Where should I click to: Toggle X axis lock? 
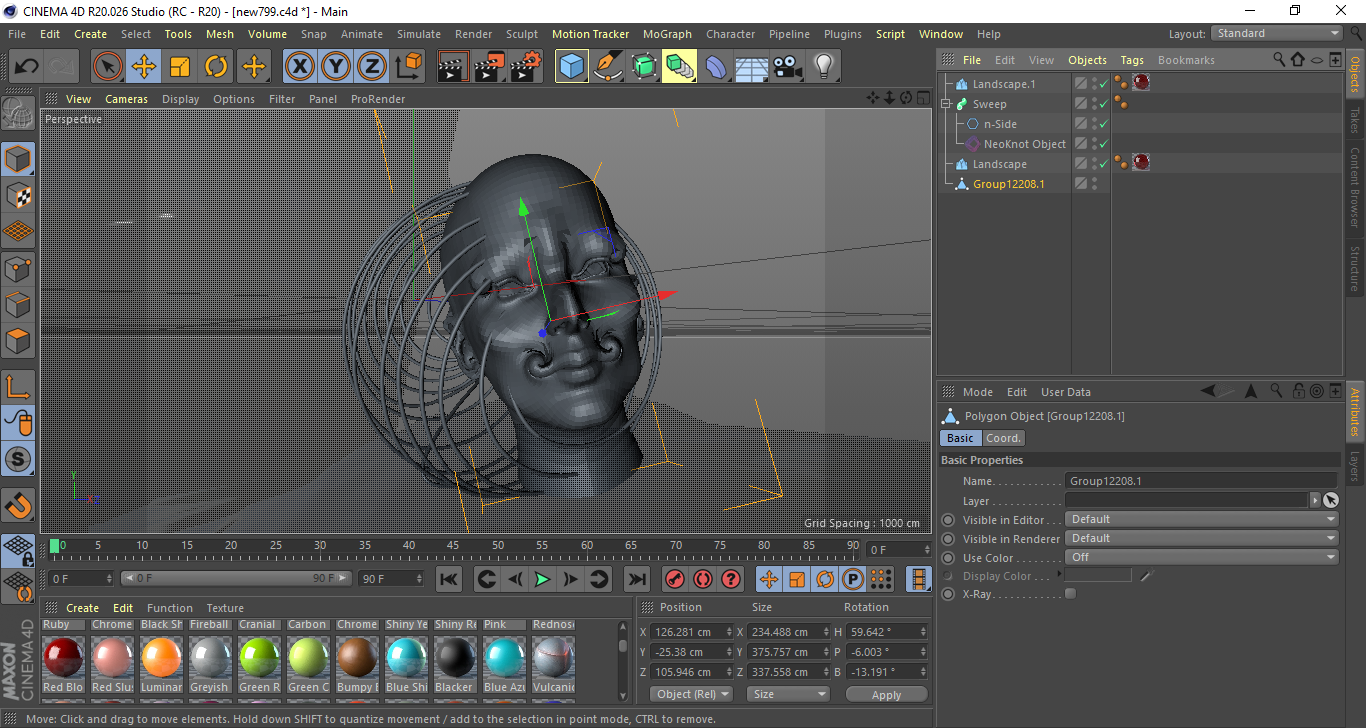click(300, 67)
